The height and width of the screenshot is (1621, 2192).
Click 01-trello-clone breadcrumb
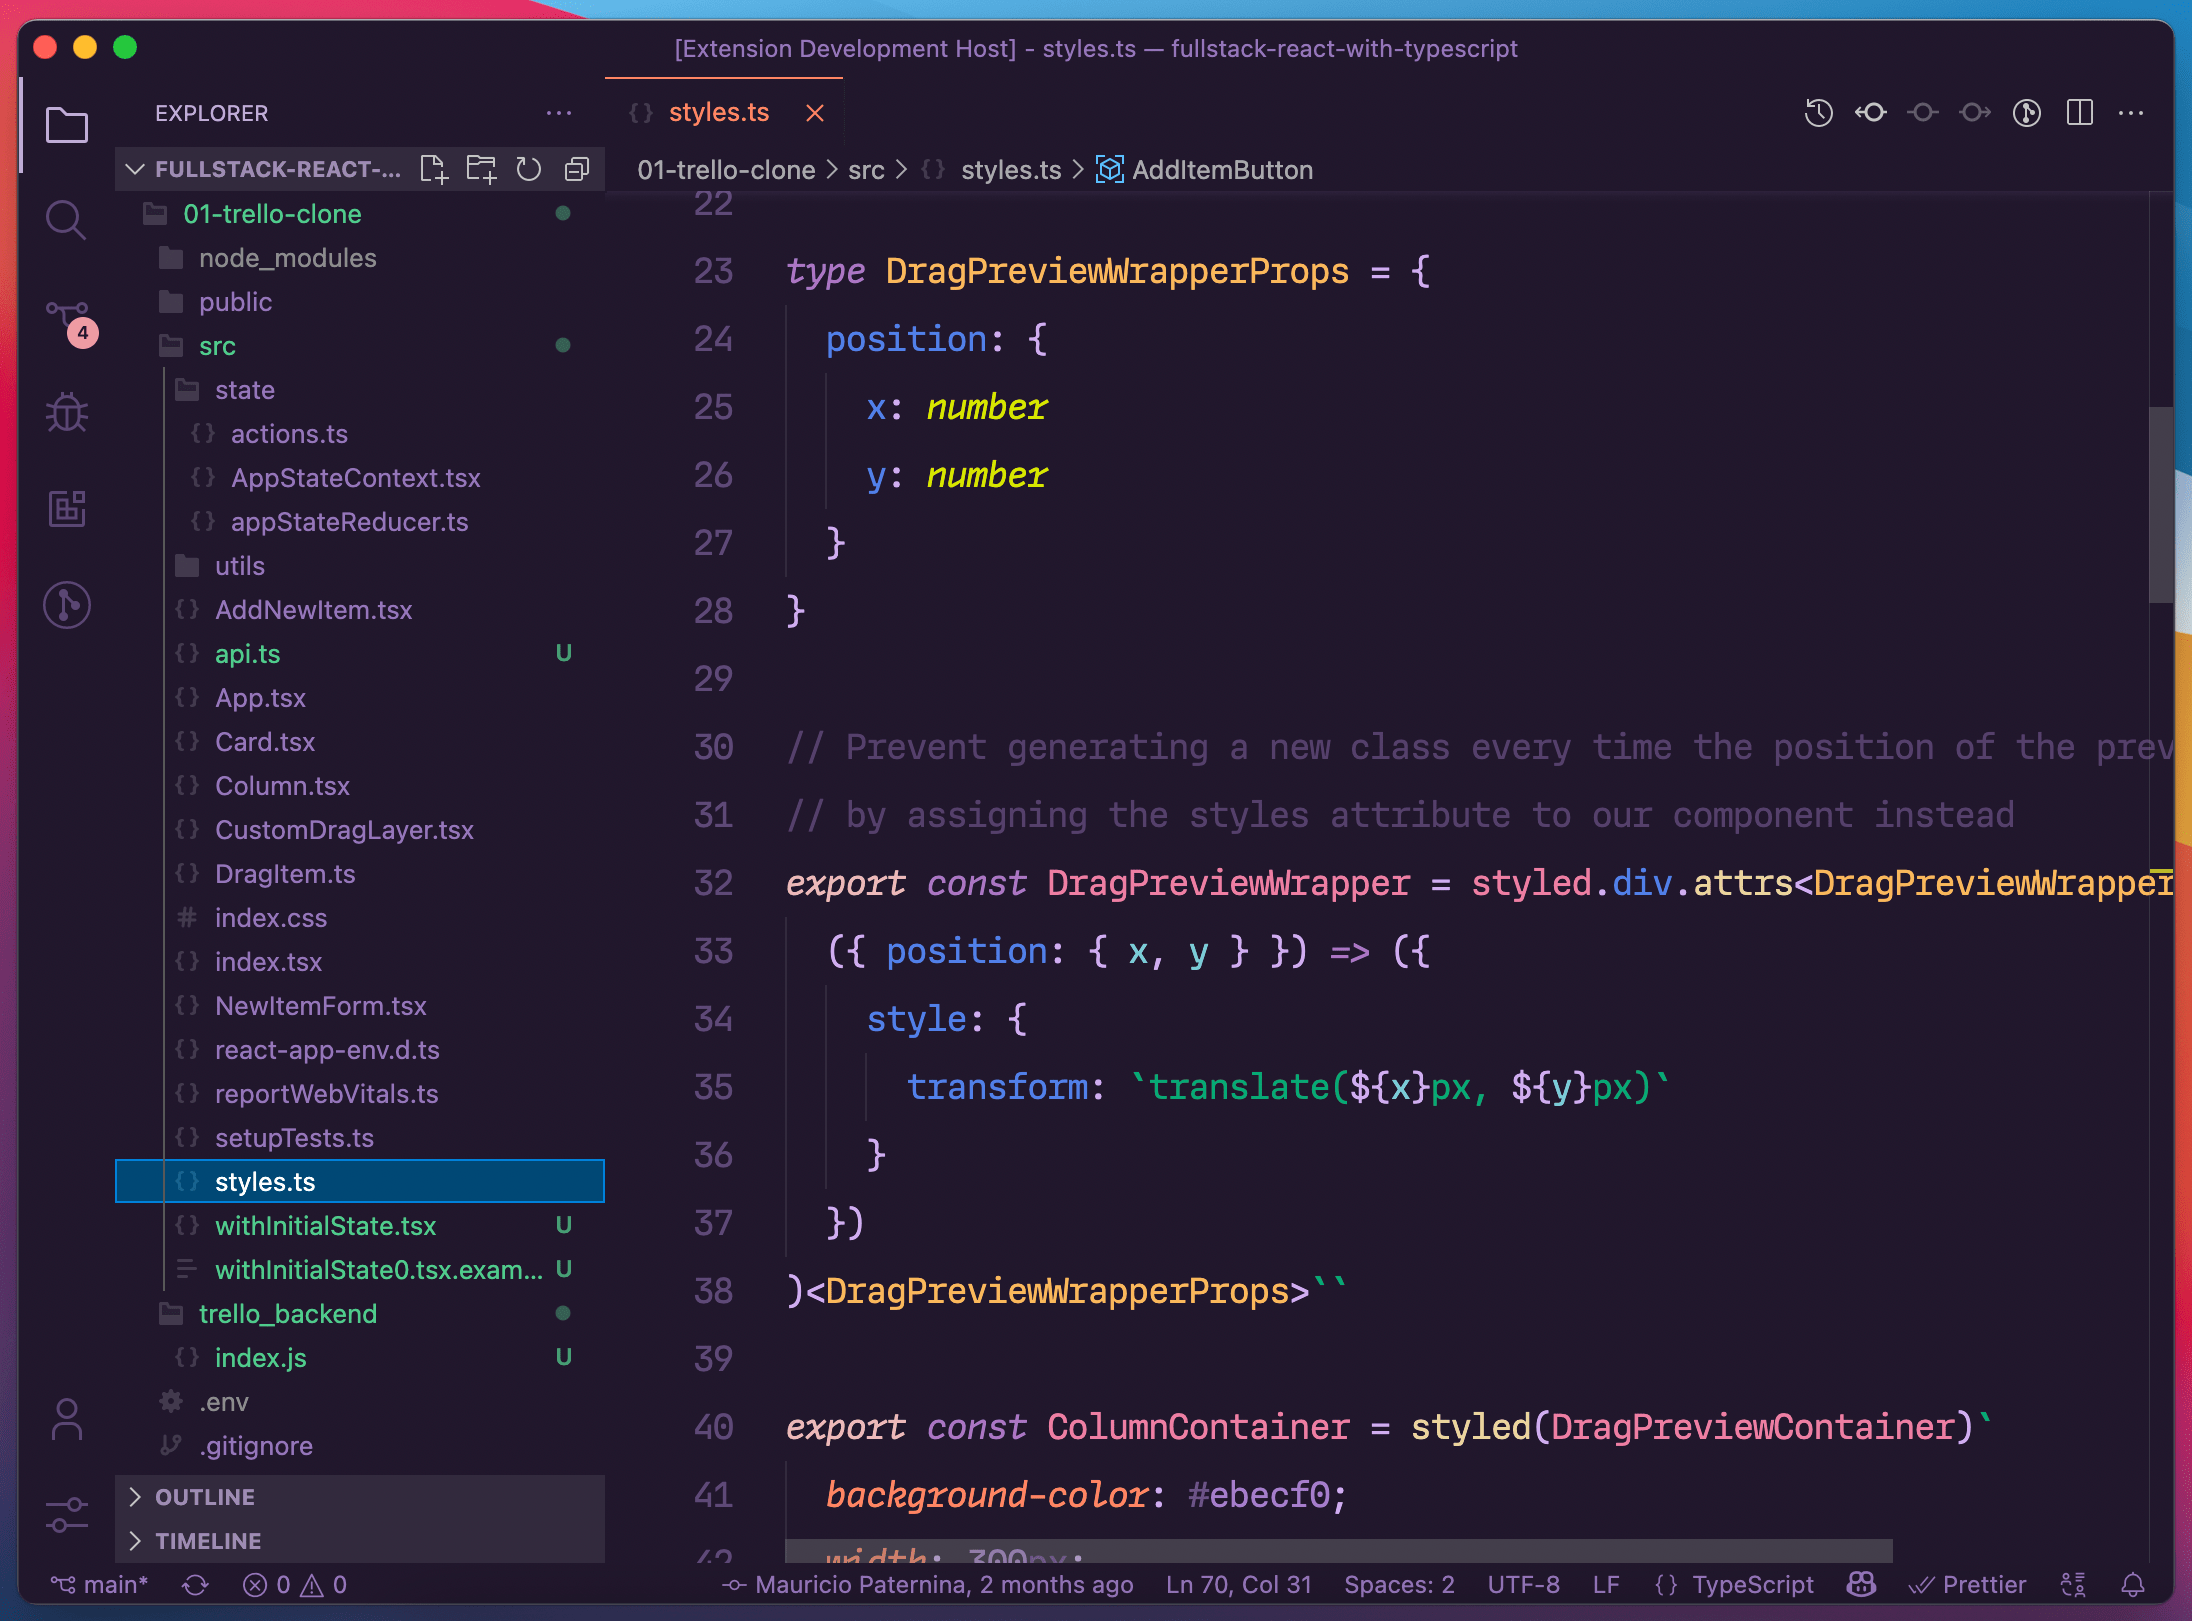726,170
